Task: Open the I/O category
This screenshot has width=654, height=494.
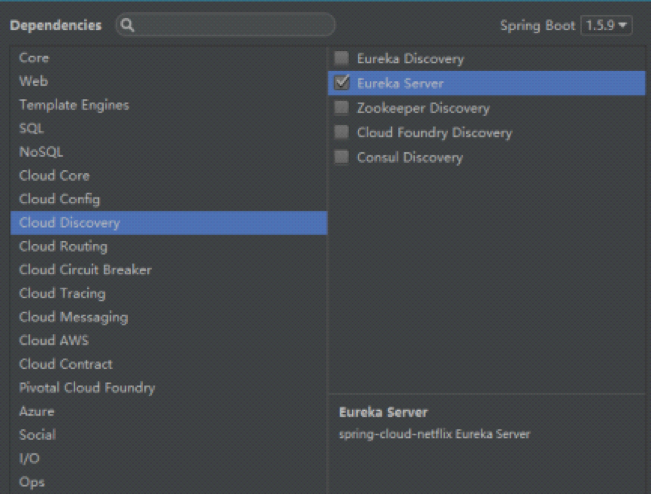Action: pyautogui.click(x=169, y=459)
